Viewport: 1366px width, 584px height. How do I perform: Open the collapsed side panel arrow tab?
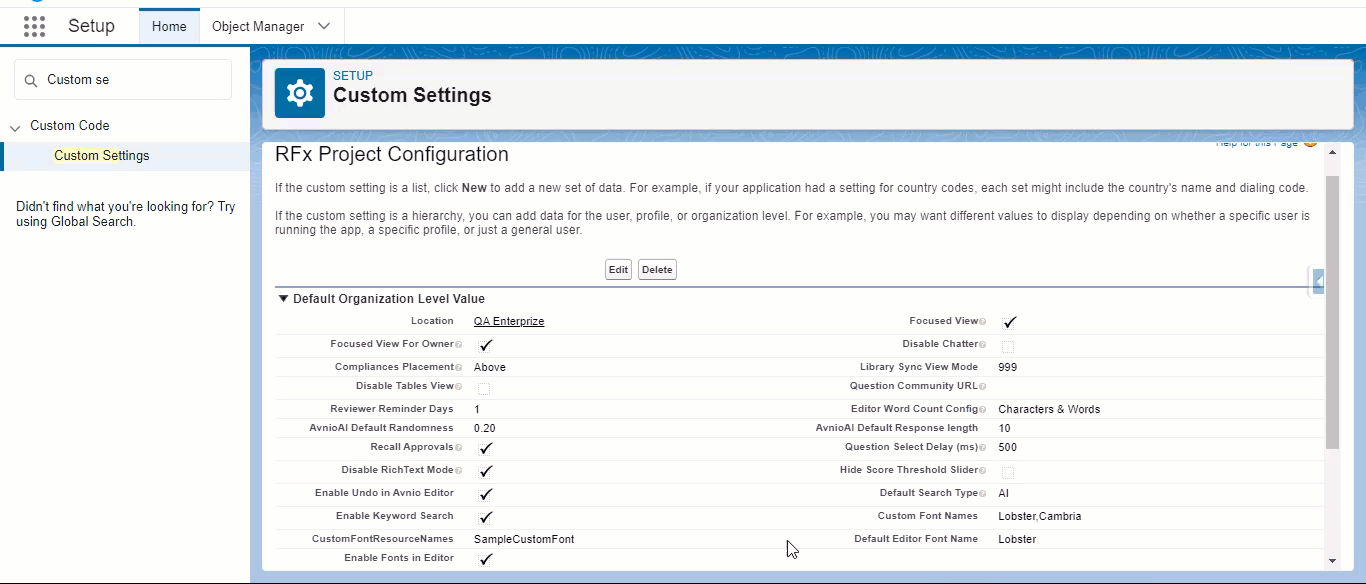pos(1318,281)
